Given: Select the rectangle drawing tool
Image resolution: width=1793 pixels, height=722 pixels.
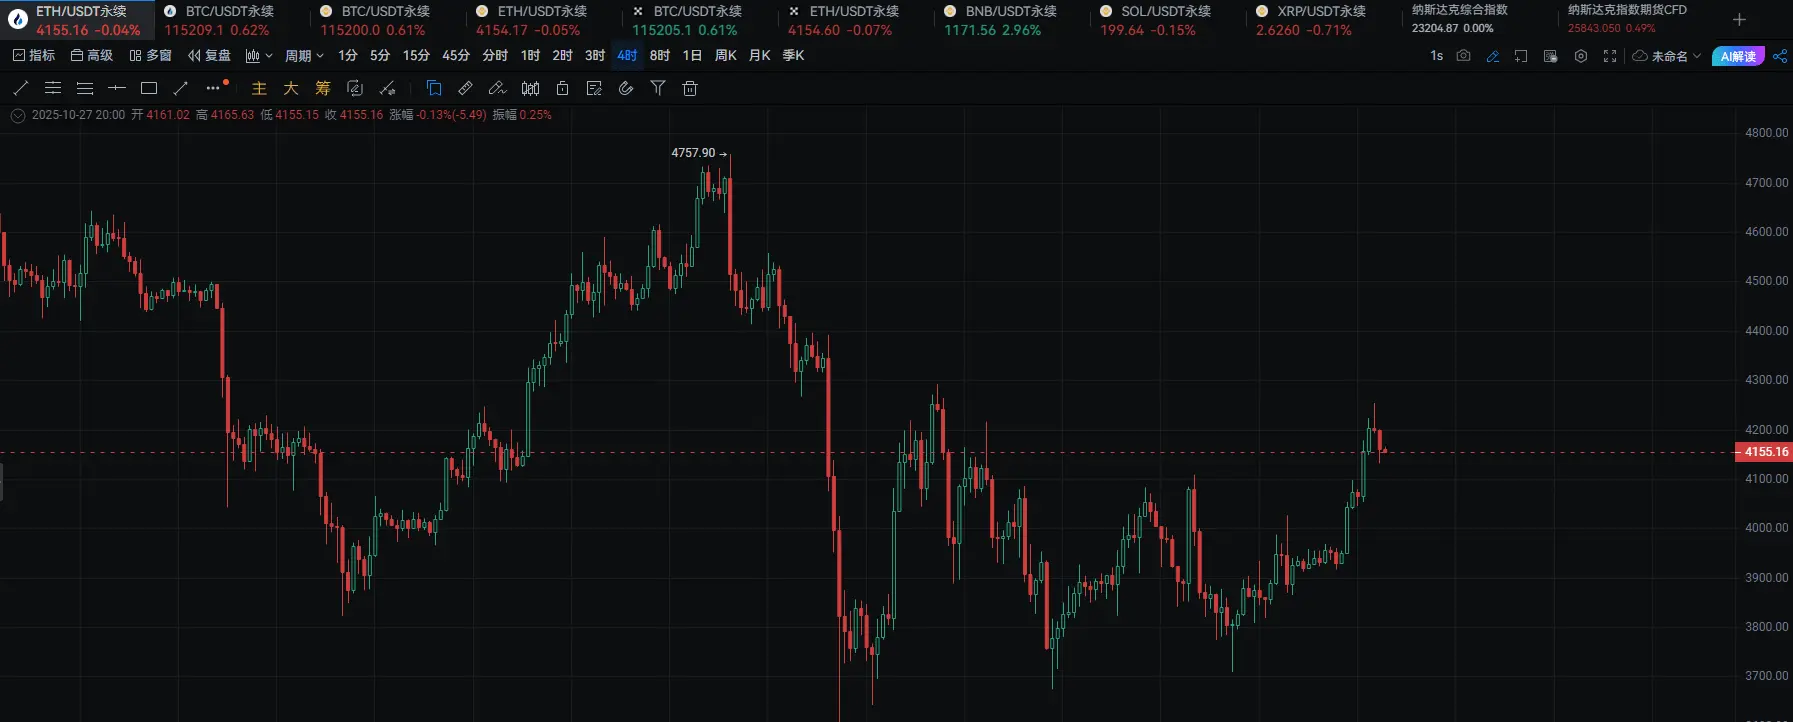Looking at the screenshot, I should pyautogui.click(x=149, y=88).
